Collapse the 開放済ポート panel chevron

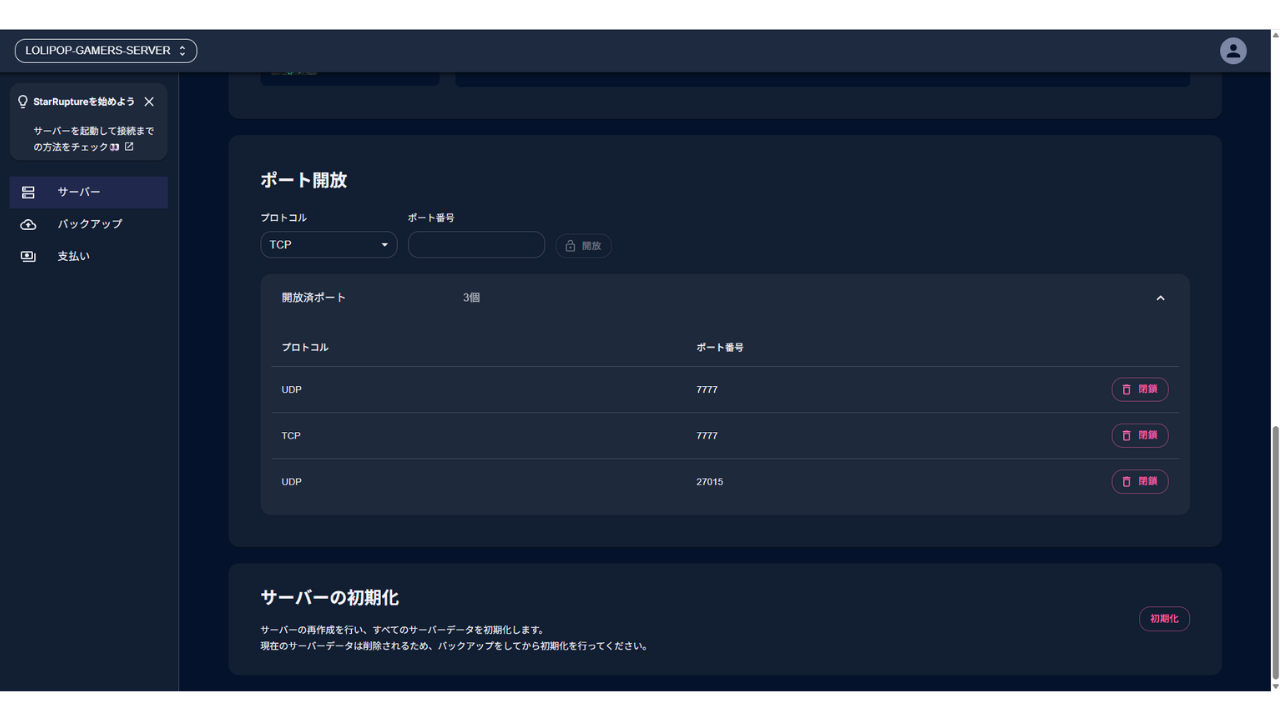1160,298
